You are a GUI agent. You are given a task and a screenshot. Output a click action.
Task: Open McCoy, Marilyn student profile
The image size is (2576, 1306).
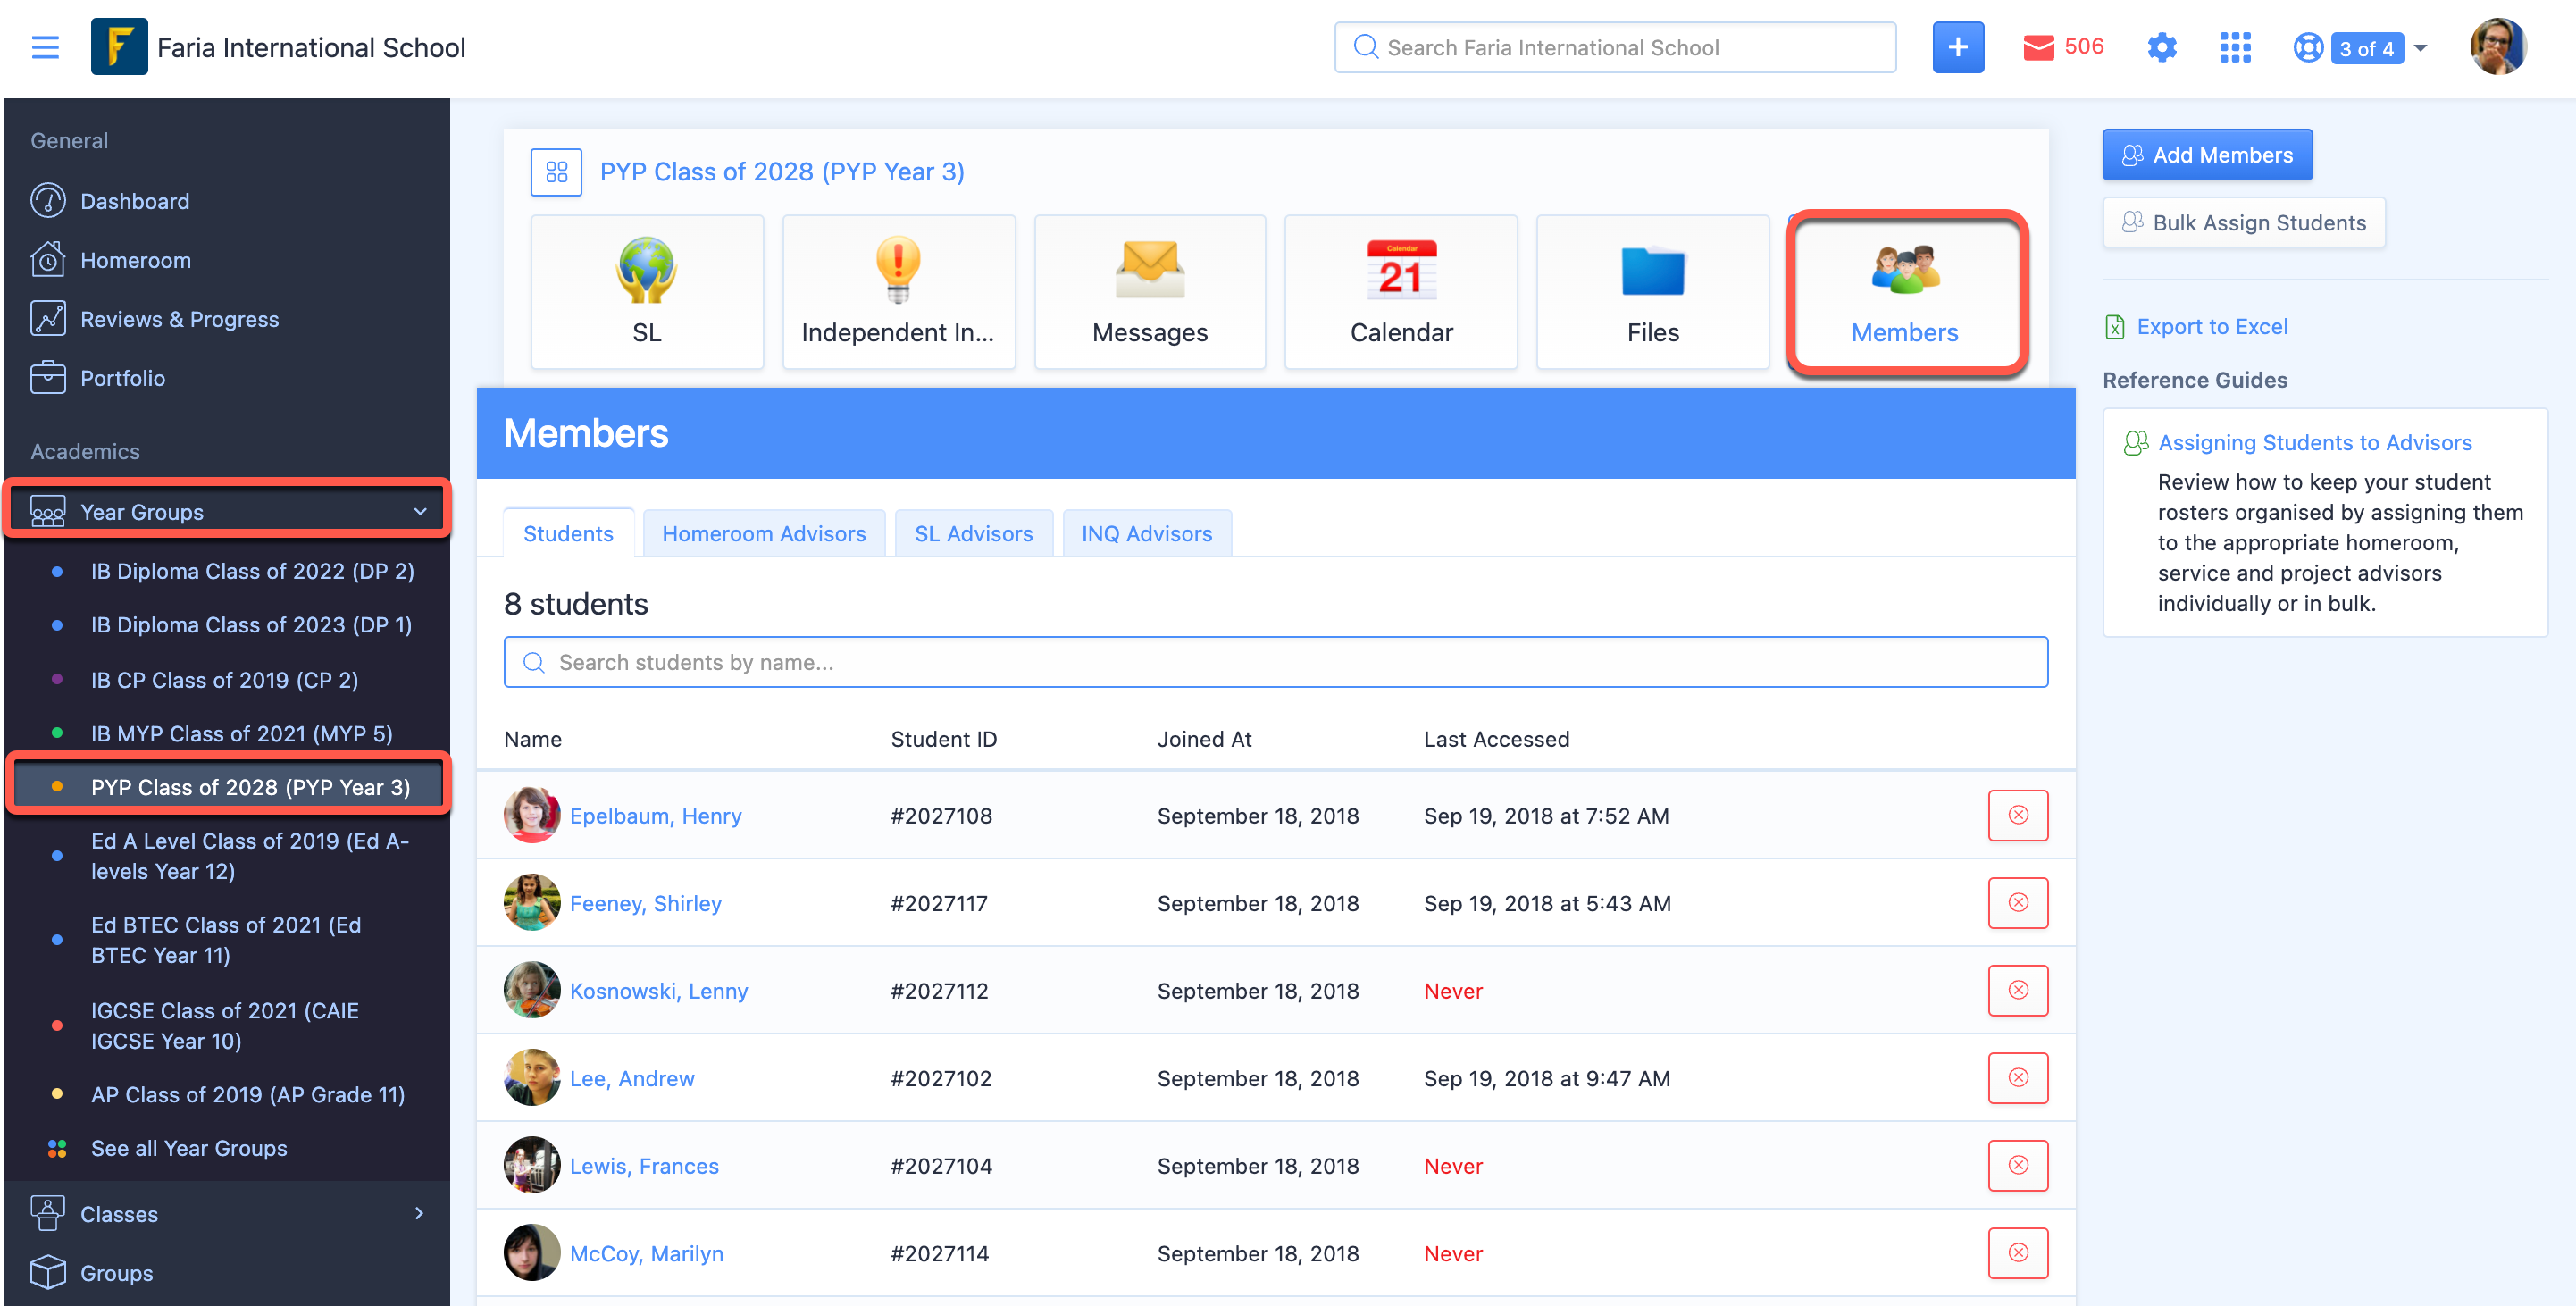(x=646, y=1253)
